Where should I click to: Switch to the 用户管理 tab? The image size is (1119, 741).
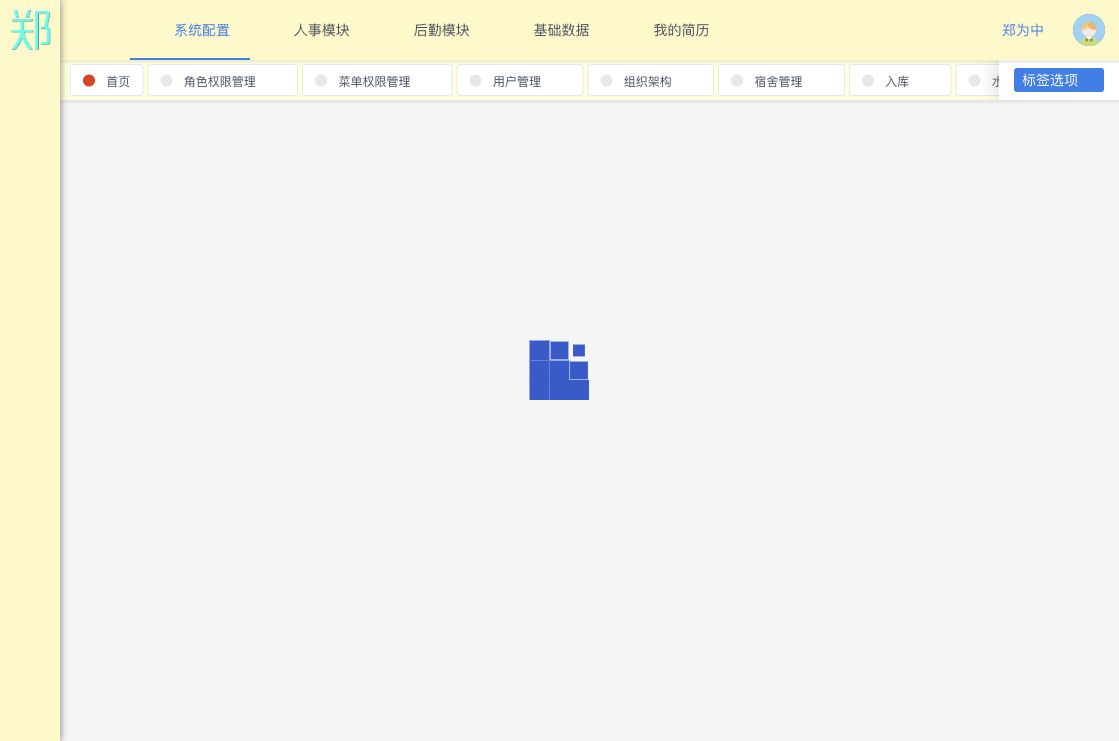(x=520, y=80)
